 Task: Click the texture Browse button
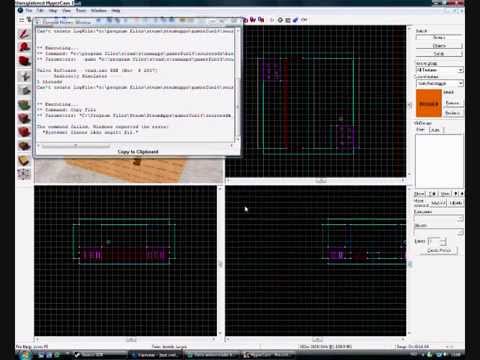click(453, 103)
